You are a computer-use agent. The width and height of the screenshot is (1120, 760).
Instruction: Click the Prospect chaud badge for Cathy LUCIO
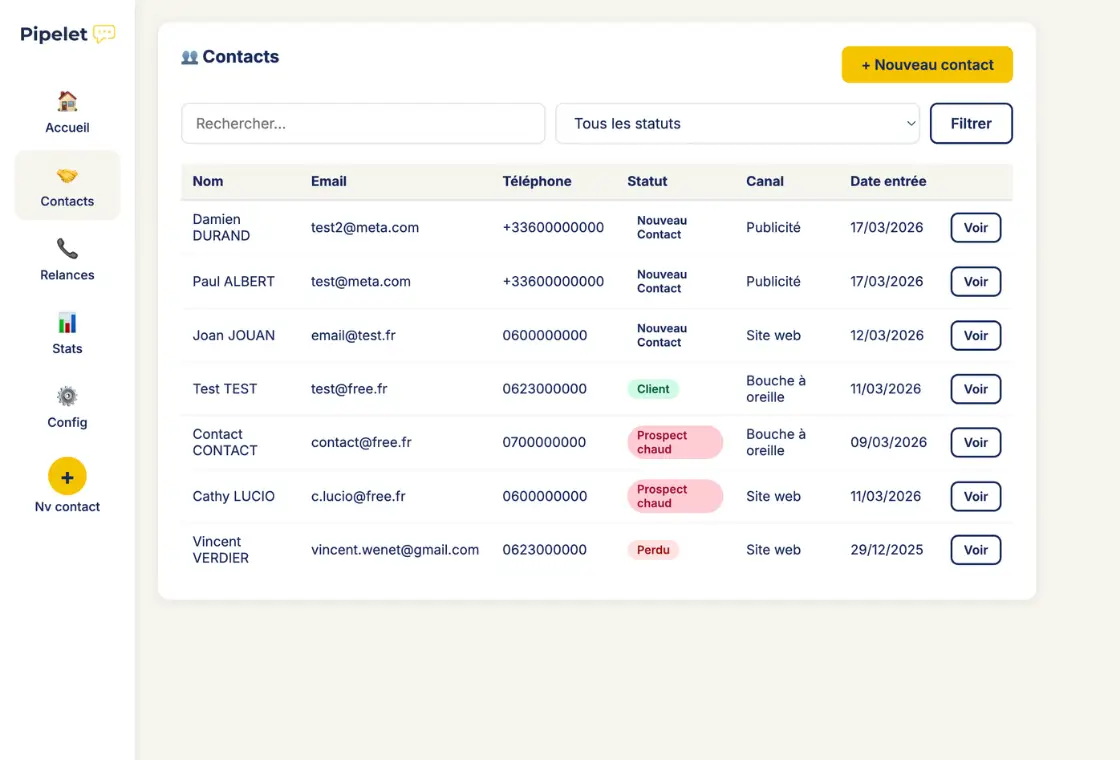(x=675, y=496)
